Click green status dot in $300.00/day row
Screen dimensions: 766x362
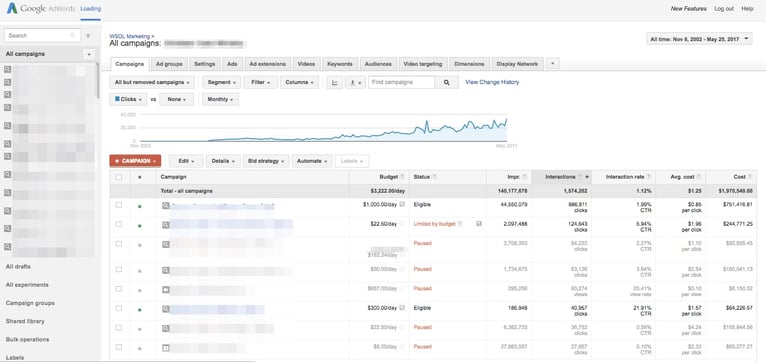coord(140,310)
